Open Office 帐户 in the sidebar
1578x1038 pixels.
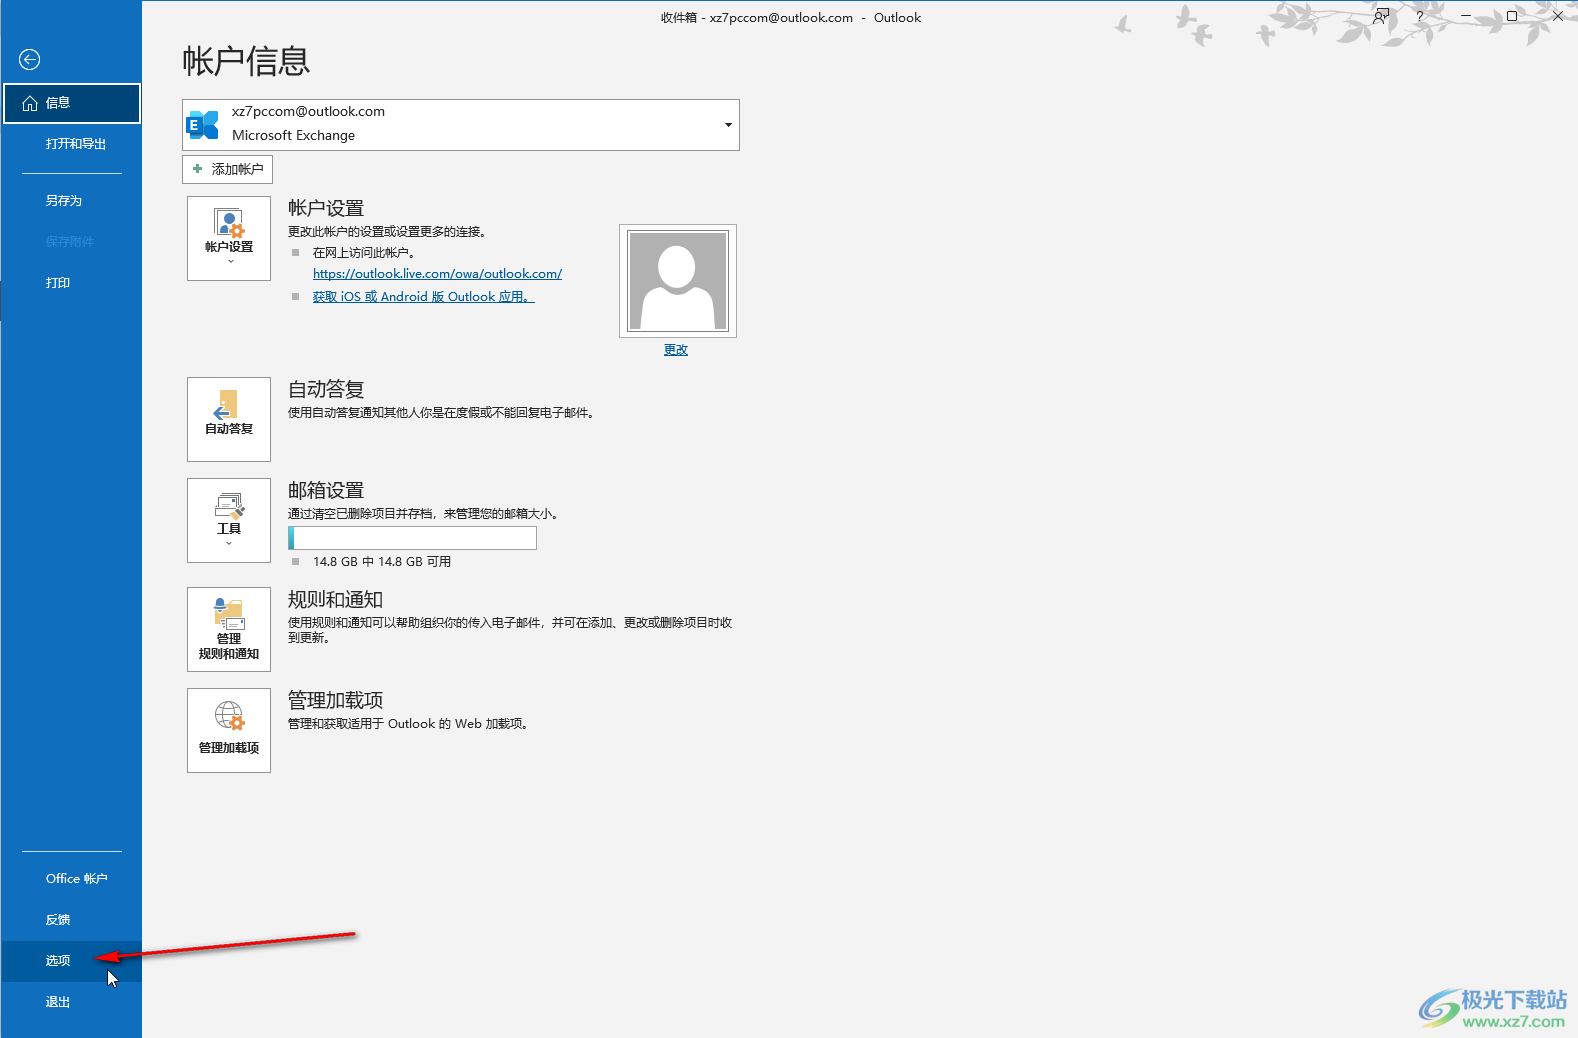pos(71,879)
